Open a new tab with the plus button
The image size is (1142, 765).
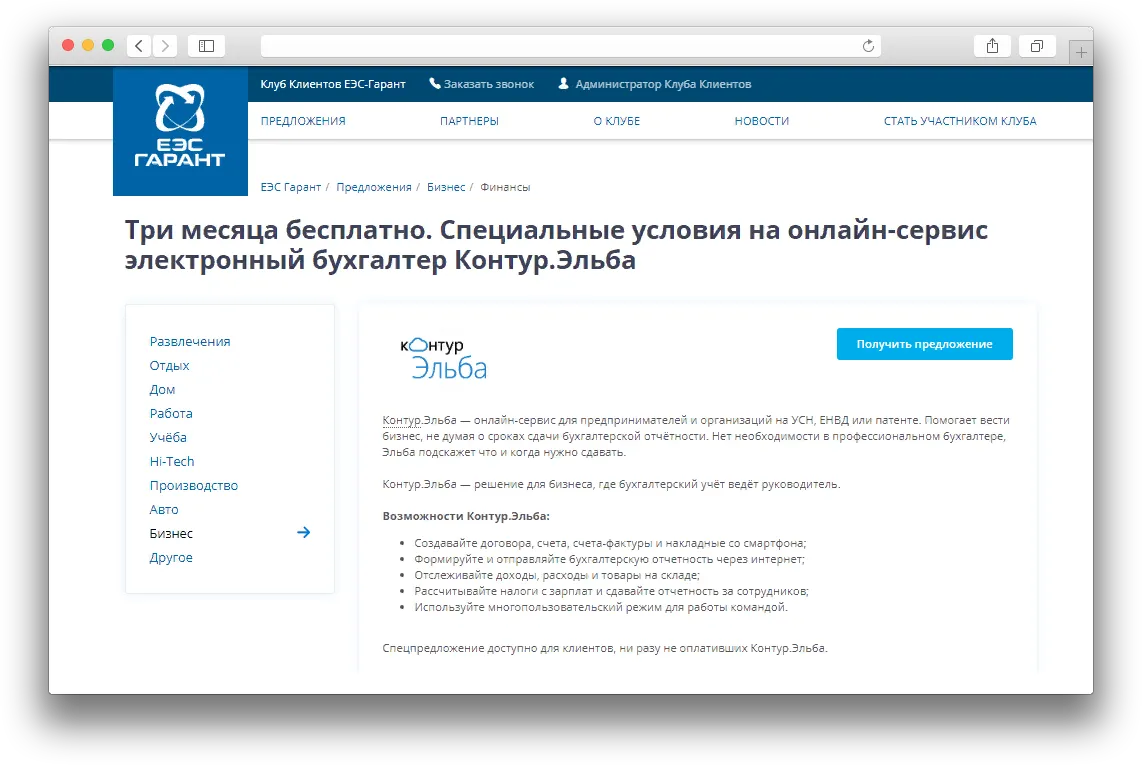(x=1081, y=52)
